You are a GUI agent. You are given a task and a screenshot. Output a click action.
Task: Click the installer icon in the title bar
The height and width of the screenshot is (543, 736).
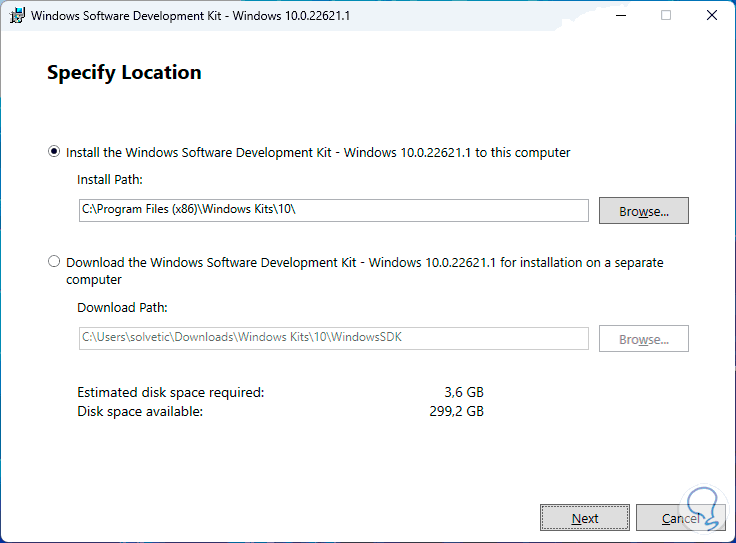coord(17,15)
